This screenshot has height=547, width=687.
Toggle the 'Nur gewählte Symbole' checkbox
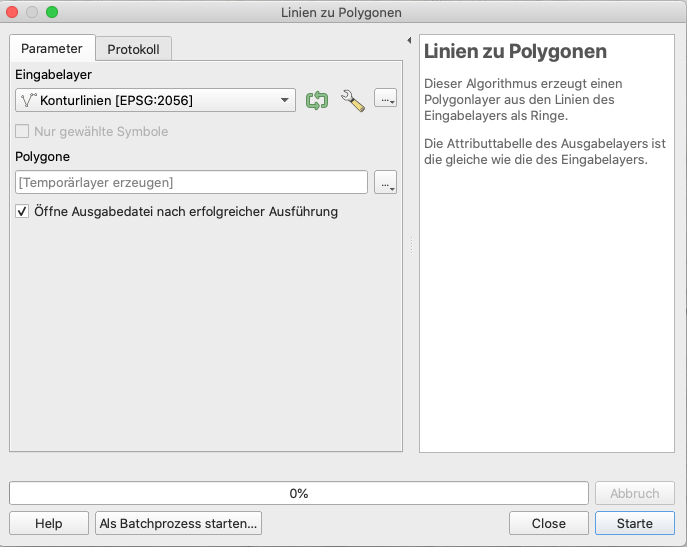(x=23, y=132)
